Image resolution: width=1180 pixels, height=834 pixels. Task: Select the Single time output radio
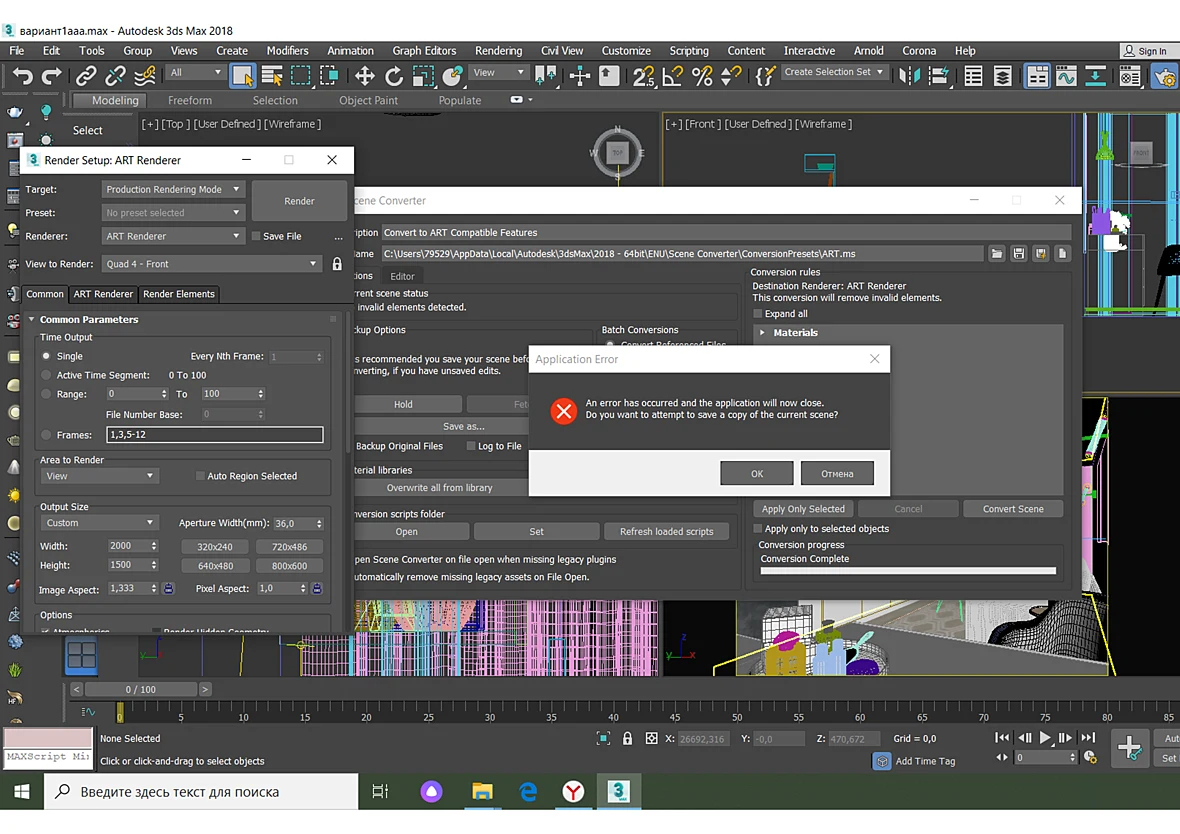47,356
